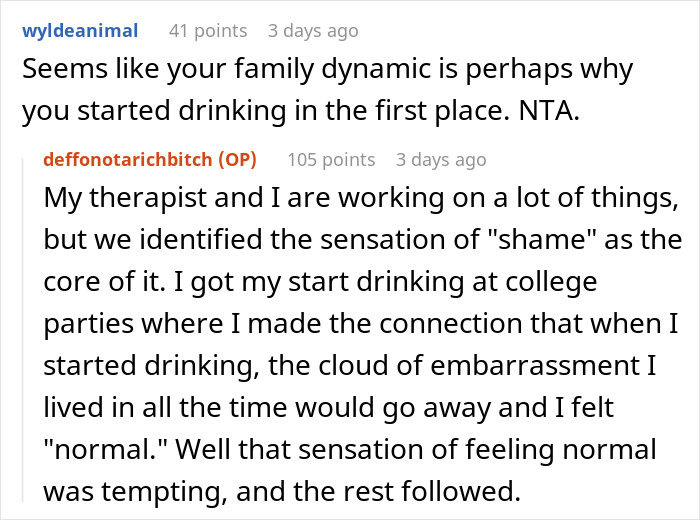700x520 pixels.
Task: Open the wyldeanimal comment's 3 days ago timestamp
Action: (x=313, y=31)
